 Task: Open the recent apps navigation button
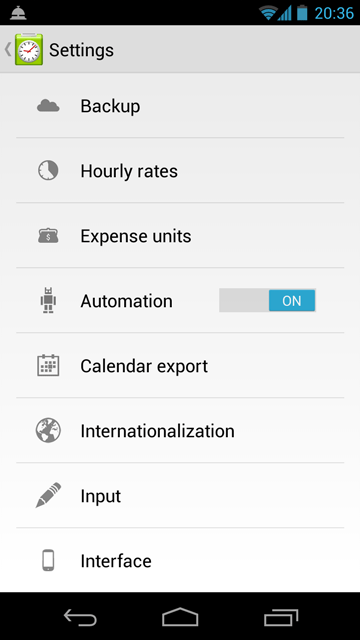tap(281, 617)
